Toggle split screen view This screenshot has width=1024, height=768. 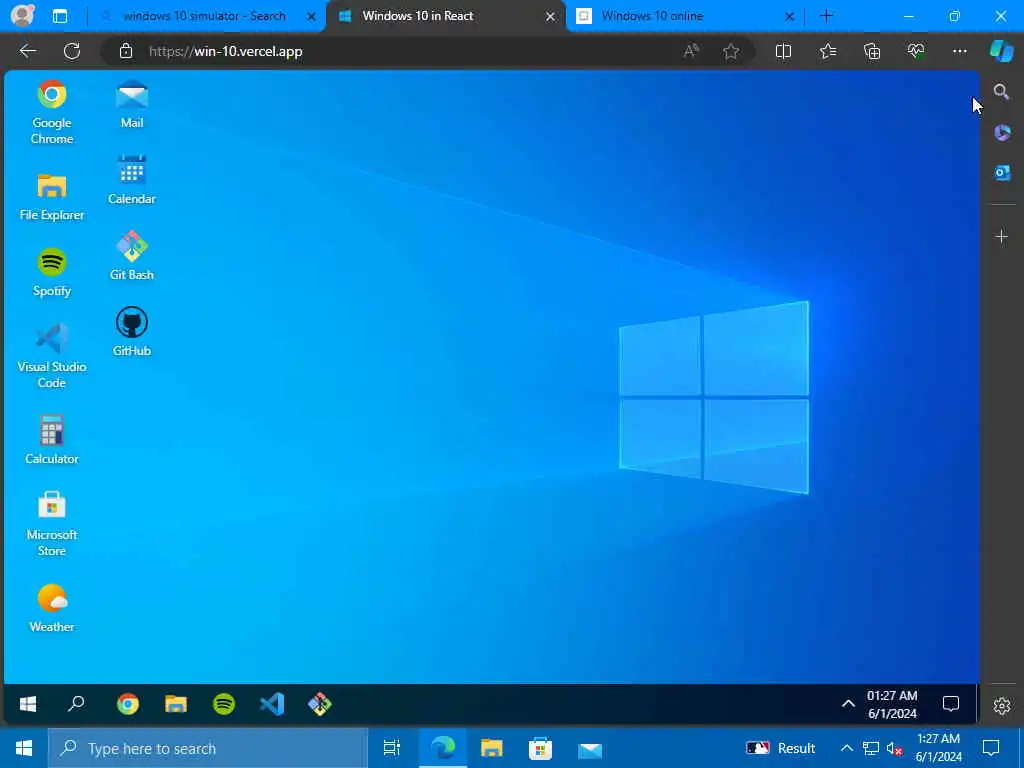point(783,51)
